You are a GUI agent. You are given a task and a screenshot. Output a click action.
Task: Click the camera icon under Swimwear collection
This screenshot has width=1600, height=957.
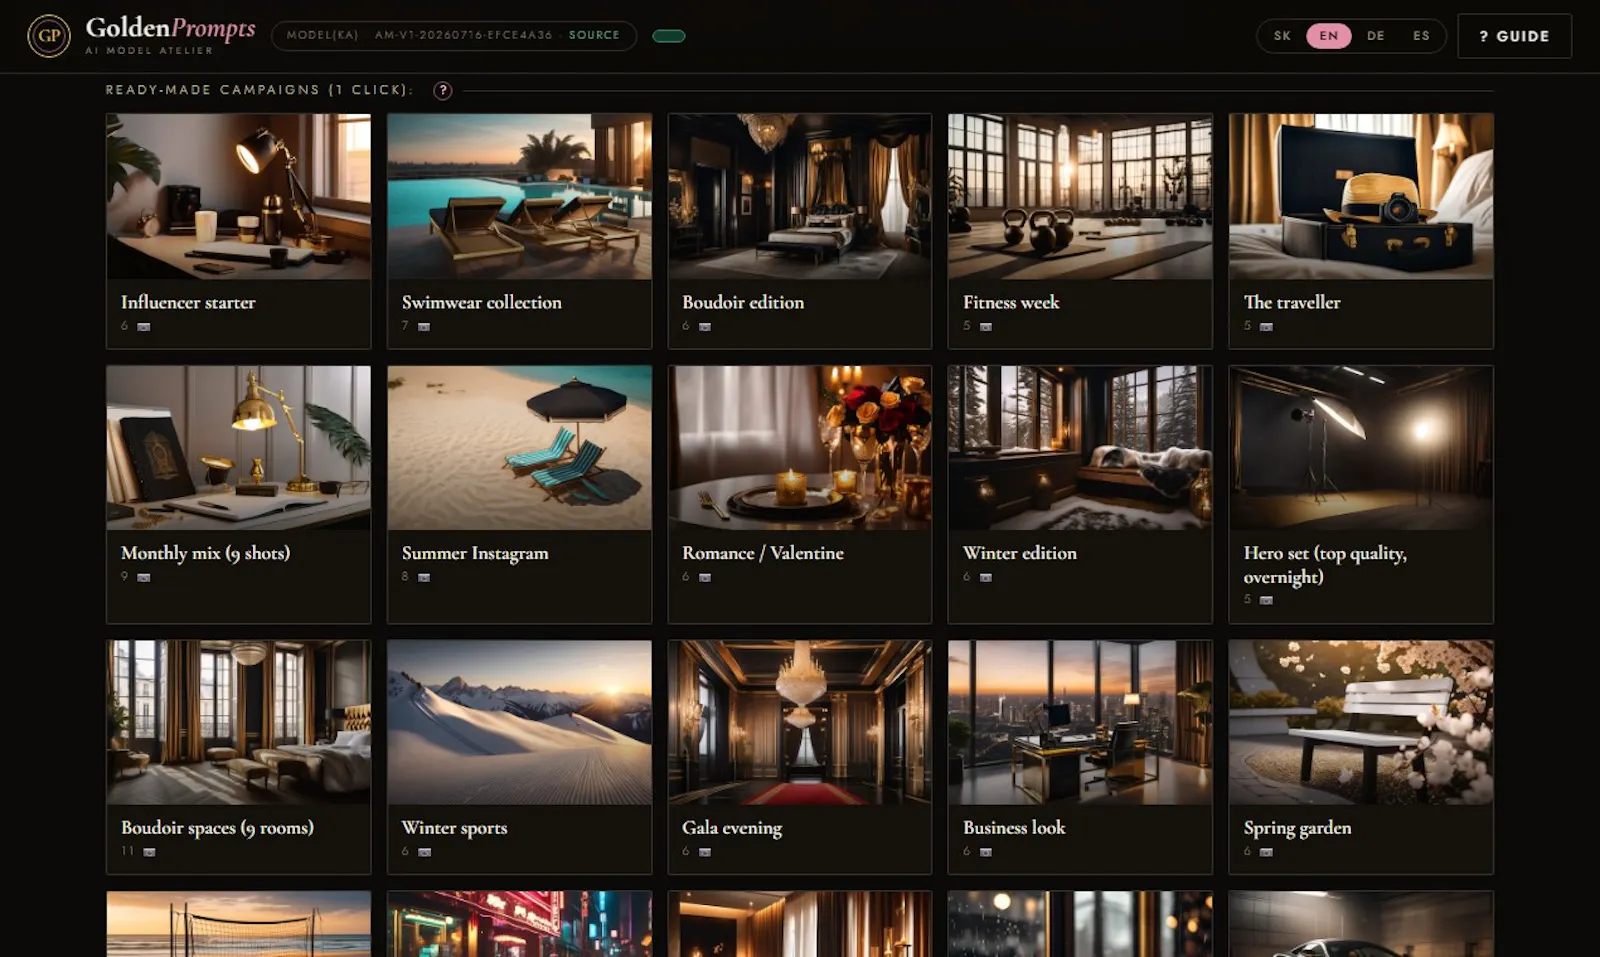[424, 327]
